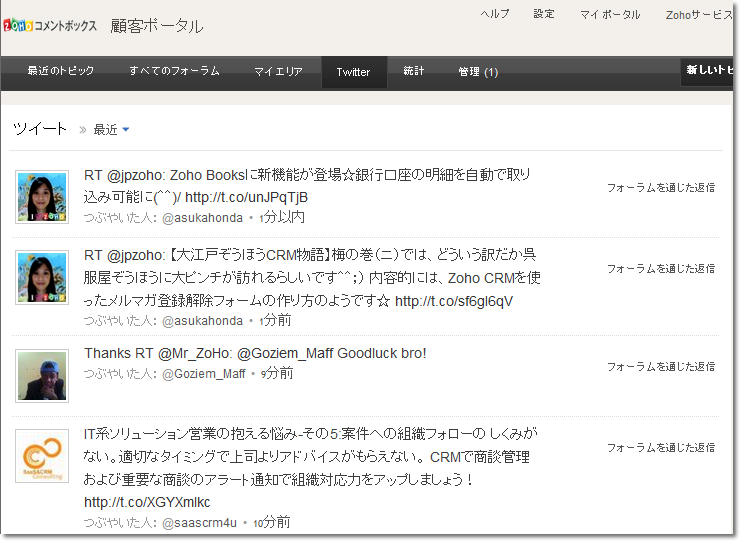741x542 pixels.
Task: Click @Goziem_Maff author name
Action: pyautogui.click(x=204, y=374)
